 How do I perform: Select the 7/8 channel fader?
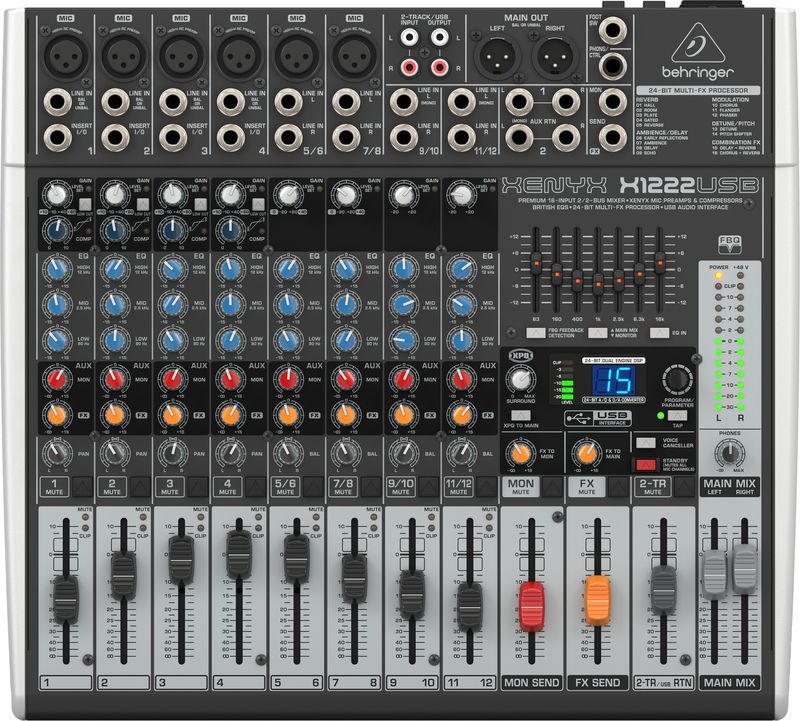pos(354,577)
